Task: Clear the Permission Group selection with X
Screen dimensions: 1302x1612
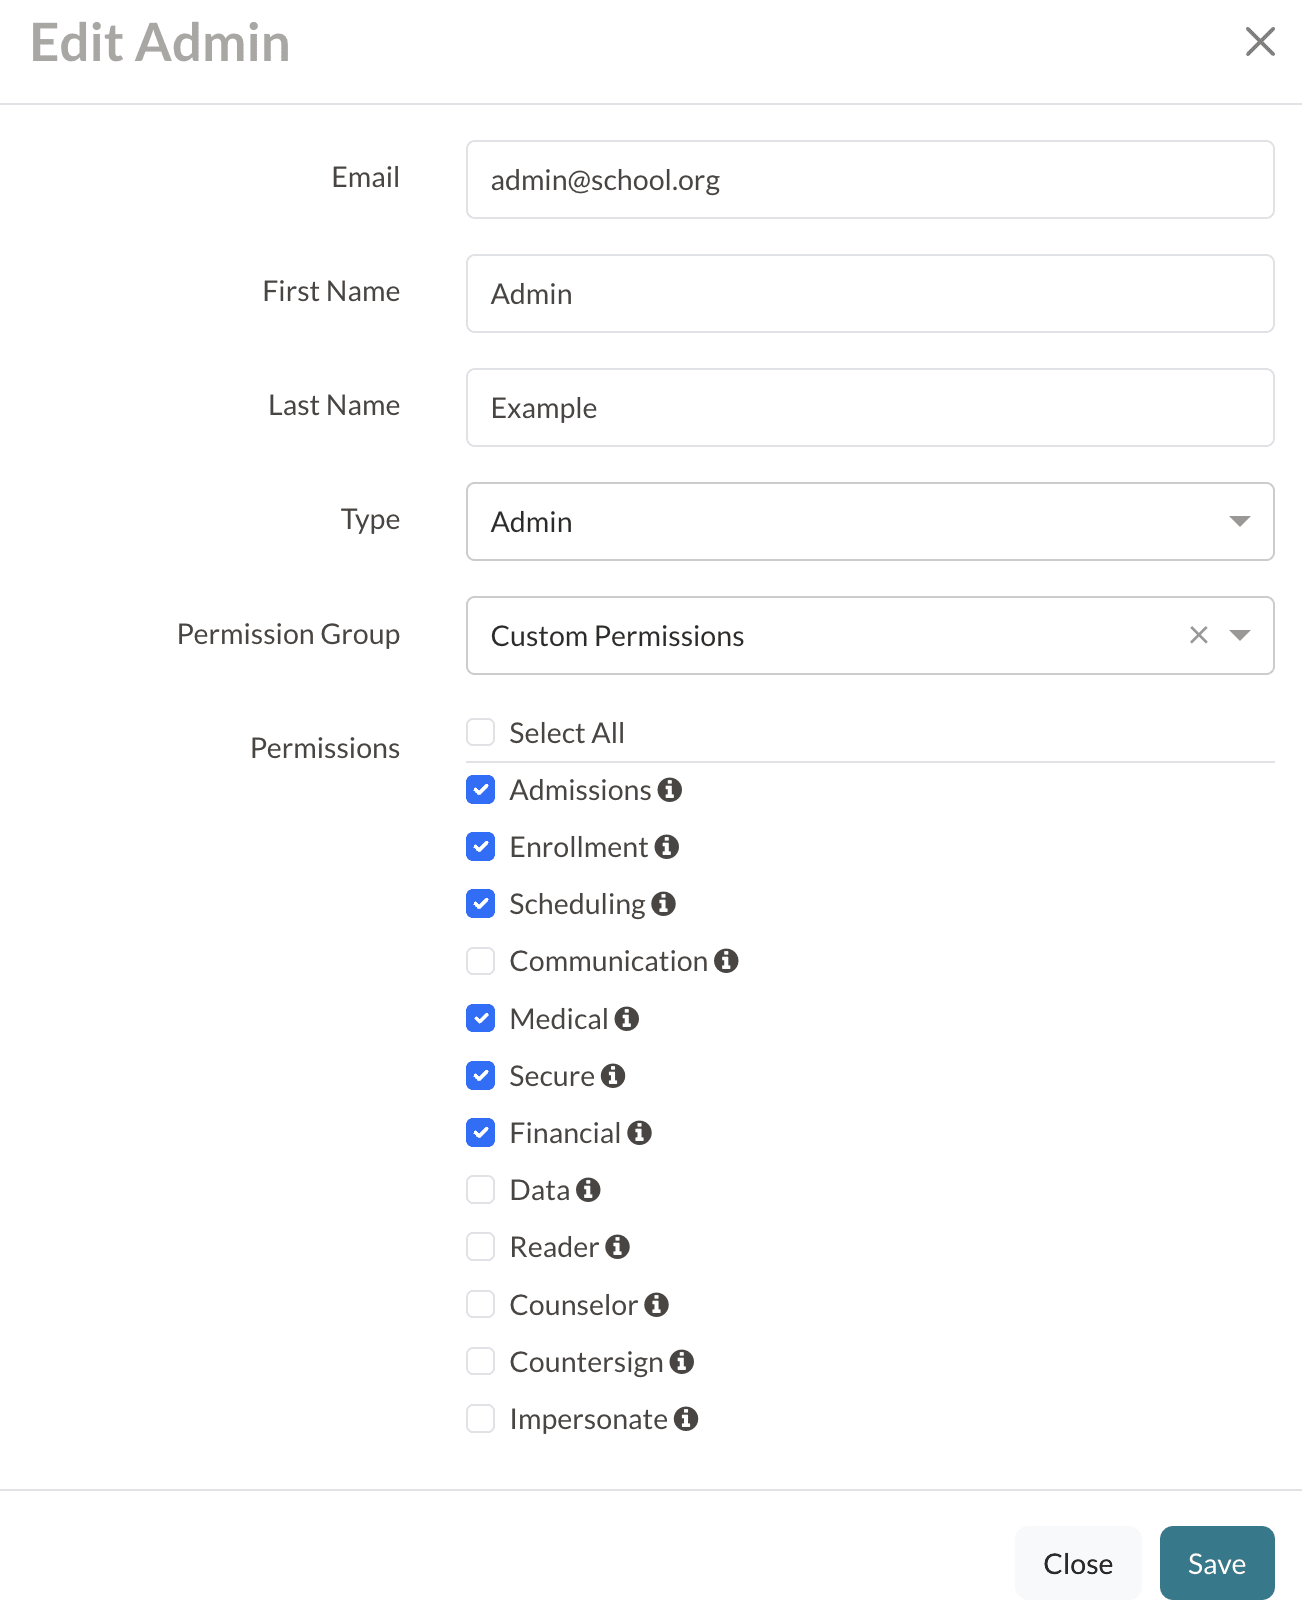Action: [1199, 635]
